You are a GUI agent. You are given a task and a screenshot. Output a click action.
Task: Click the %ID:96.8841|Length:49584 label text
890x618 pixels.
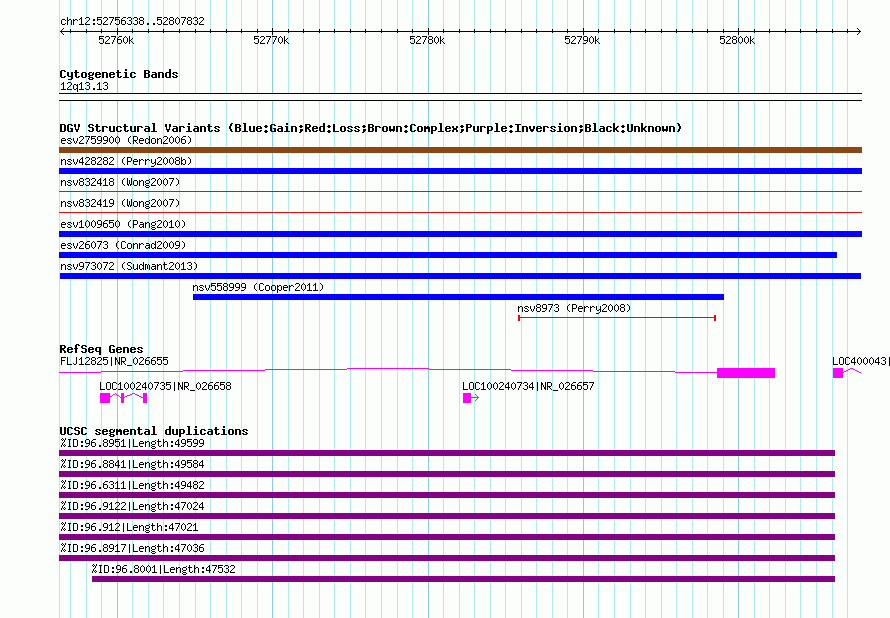(132, 464)
